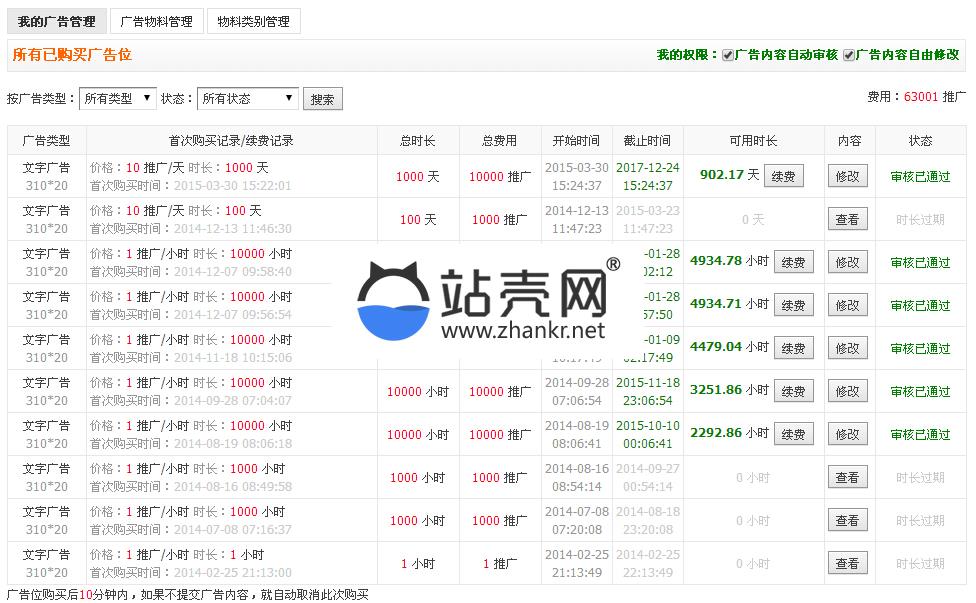Image resolution: width=976 pixels, height=603 pixels.
Task: Switch to 广告物料管理 tab
Action: pos(156,21)
